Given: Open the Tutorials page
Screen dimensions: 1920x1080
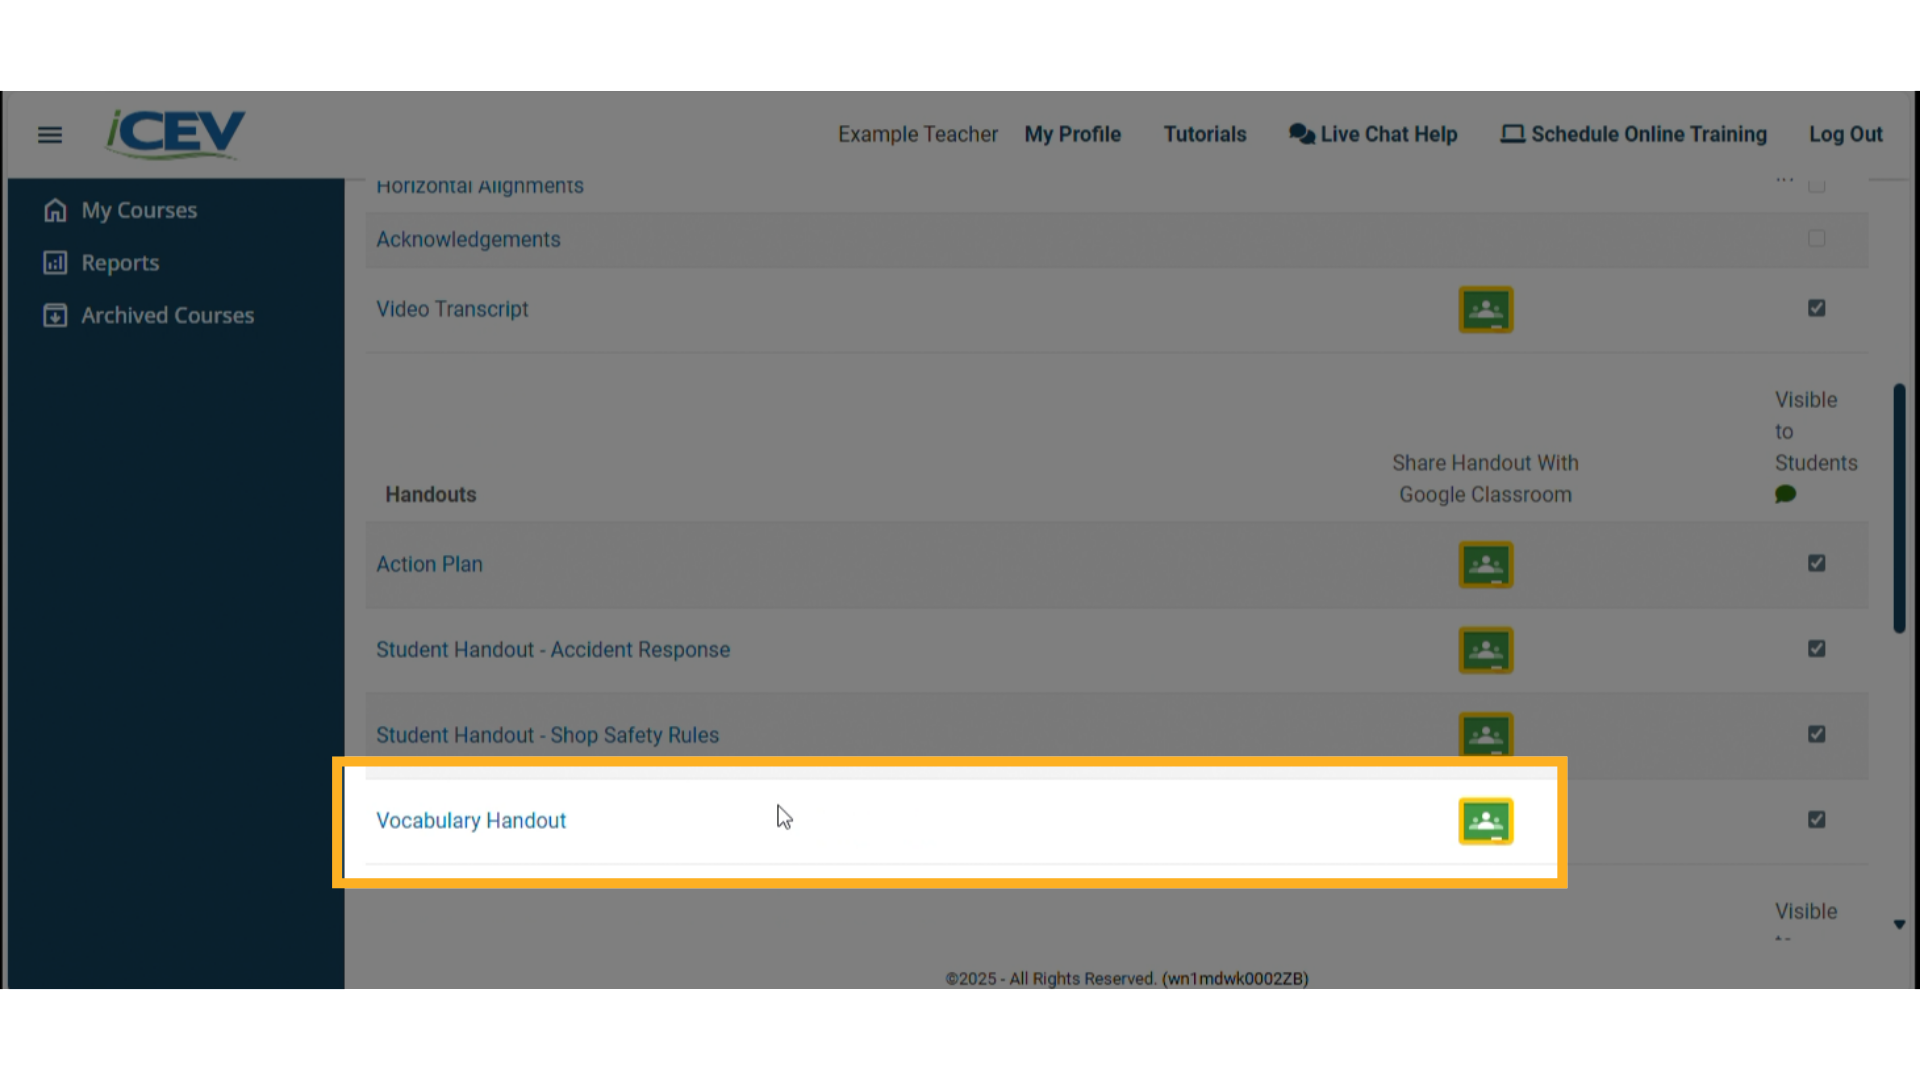Looking at the screenshot, I should (1204, 134).
